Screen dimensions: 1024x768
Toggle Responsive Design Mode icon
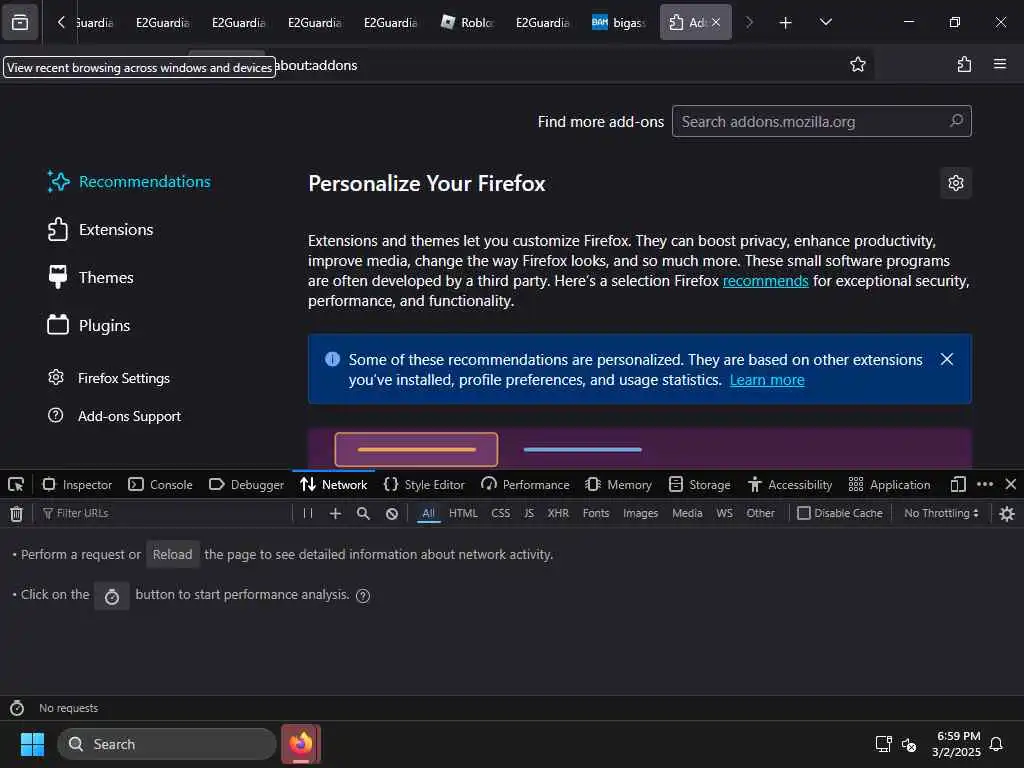[x=957, y=485]
